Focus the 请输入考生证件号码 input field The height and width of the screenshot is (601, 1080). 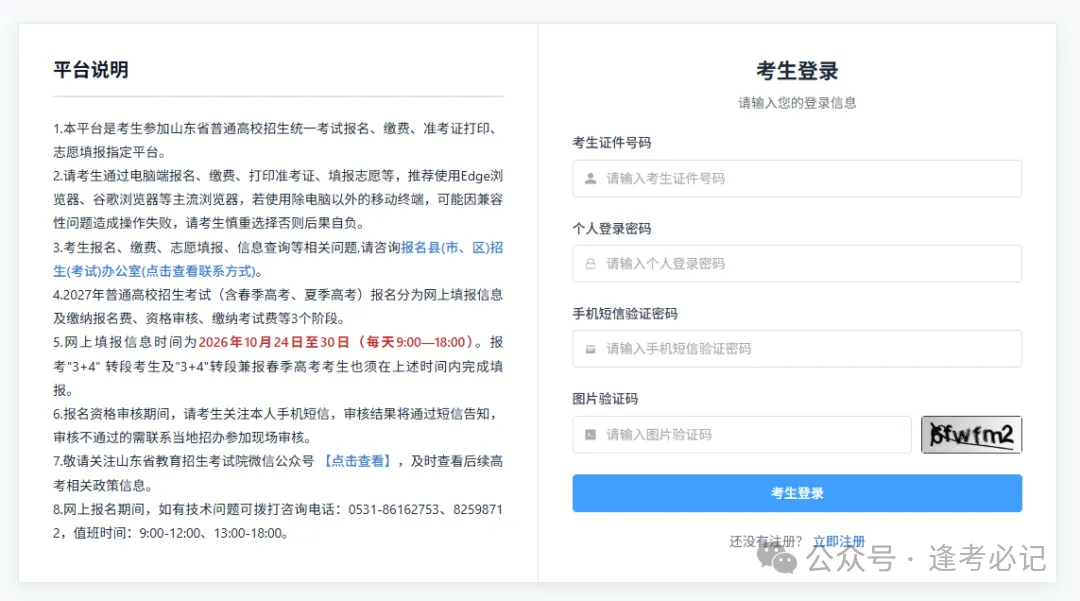coord(797,178)
